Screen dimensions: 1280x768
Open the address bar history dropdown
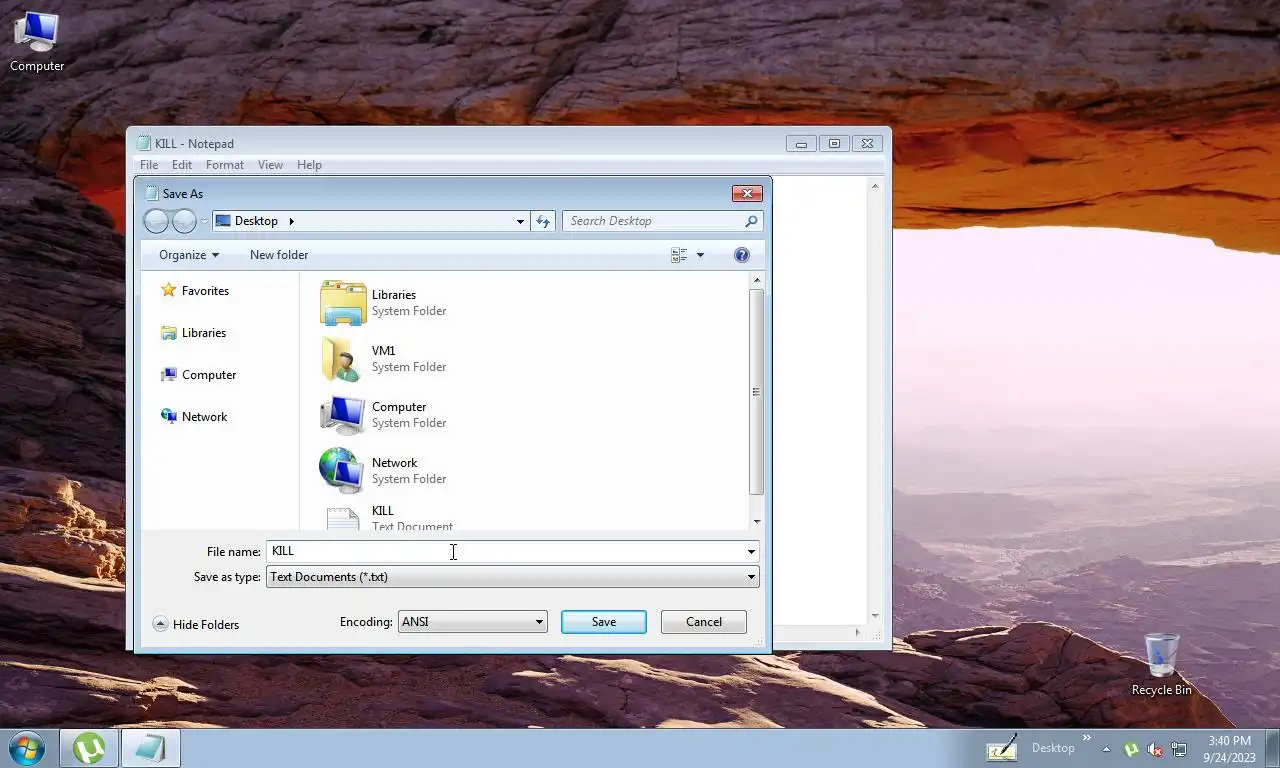(x=520, y=221)
